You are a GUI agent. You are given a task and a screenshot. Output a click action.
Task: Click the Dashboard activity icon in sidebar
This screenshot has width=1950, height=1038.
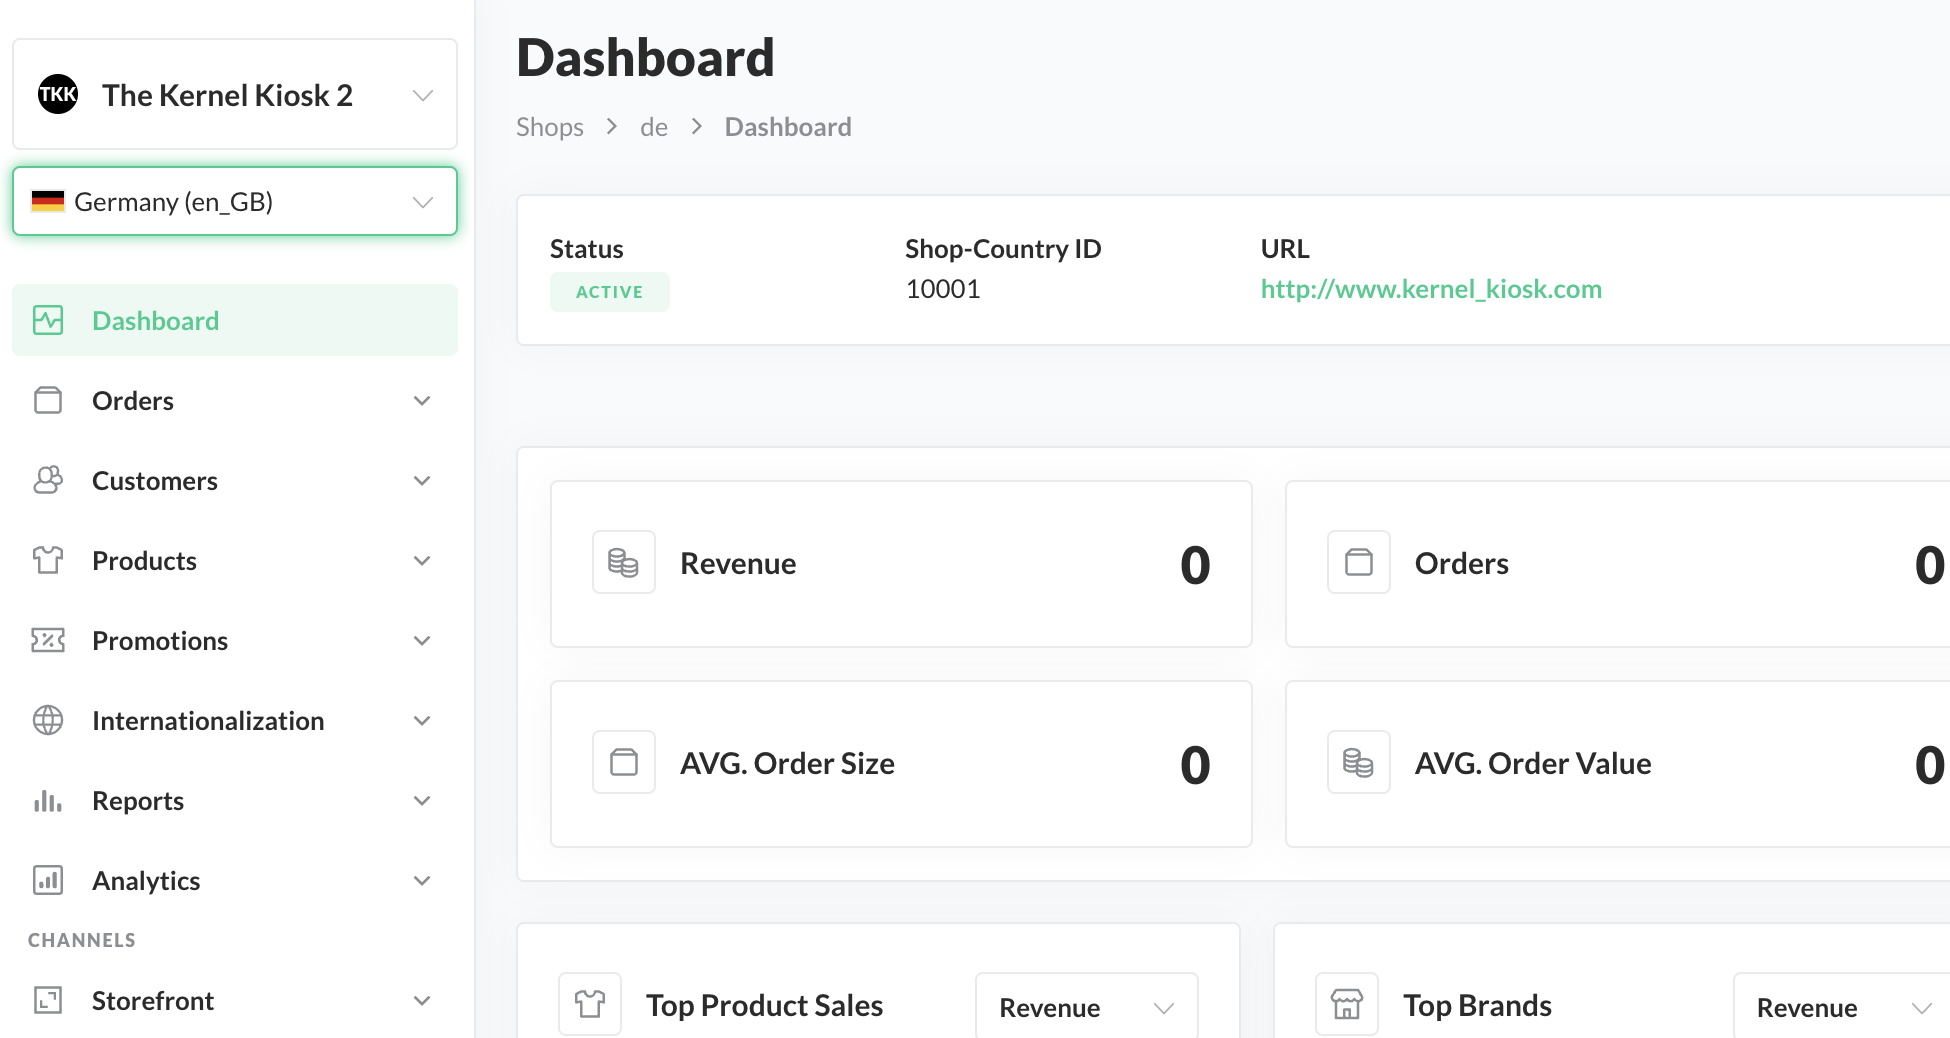click(48, 320)
